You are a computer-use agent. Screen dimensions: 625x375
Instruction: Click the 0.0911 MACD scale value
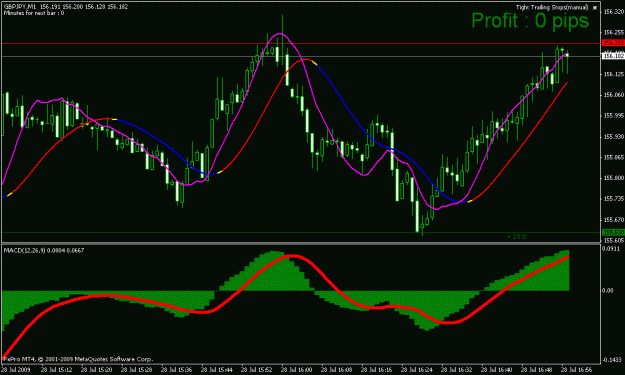coord(611,249)
